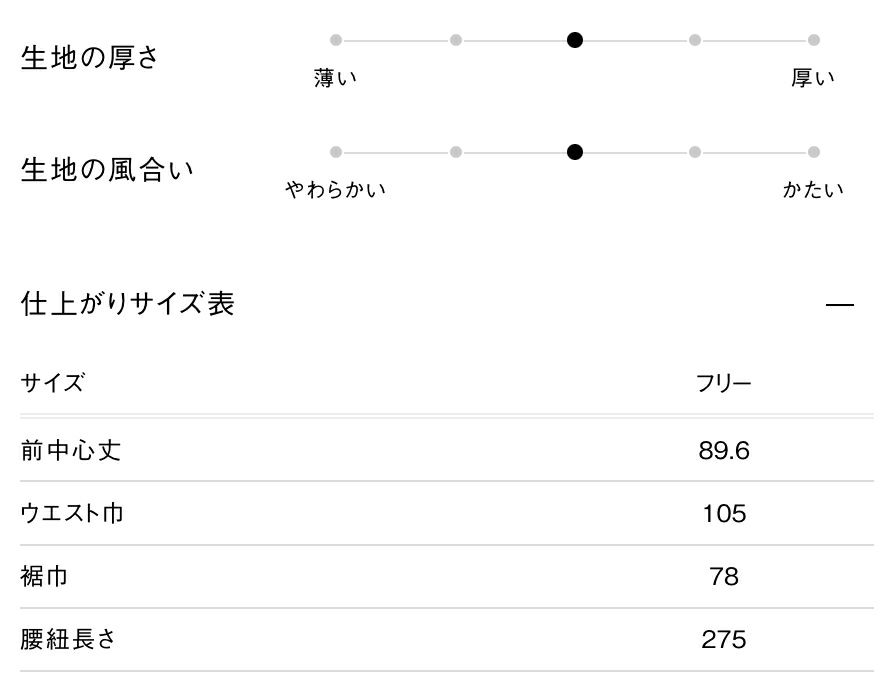The height and width of the screenshot is (692, 894).
Task: Select the first dot on 生地の風合い scale
Action: [336, 152]
